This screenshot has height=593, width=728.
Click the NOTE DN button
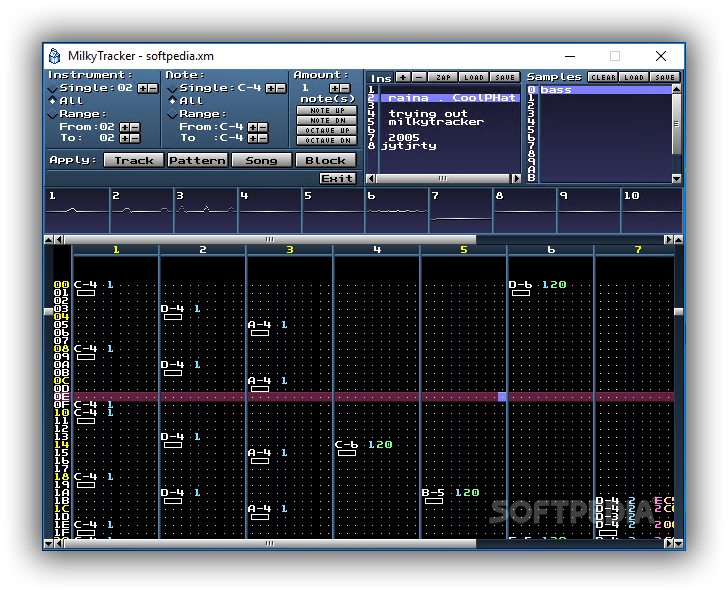[x=327, y=121]
